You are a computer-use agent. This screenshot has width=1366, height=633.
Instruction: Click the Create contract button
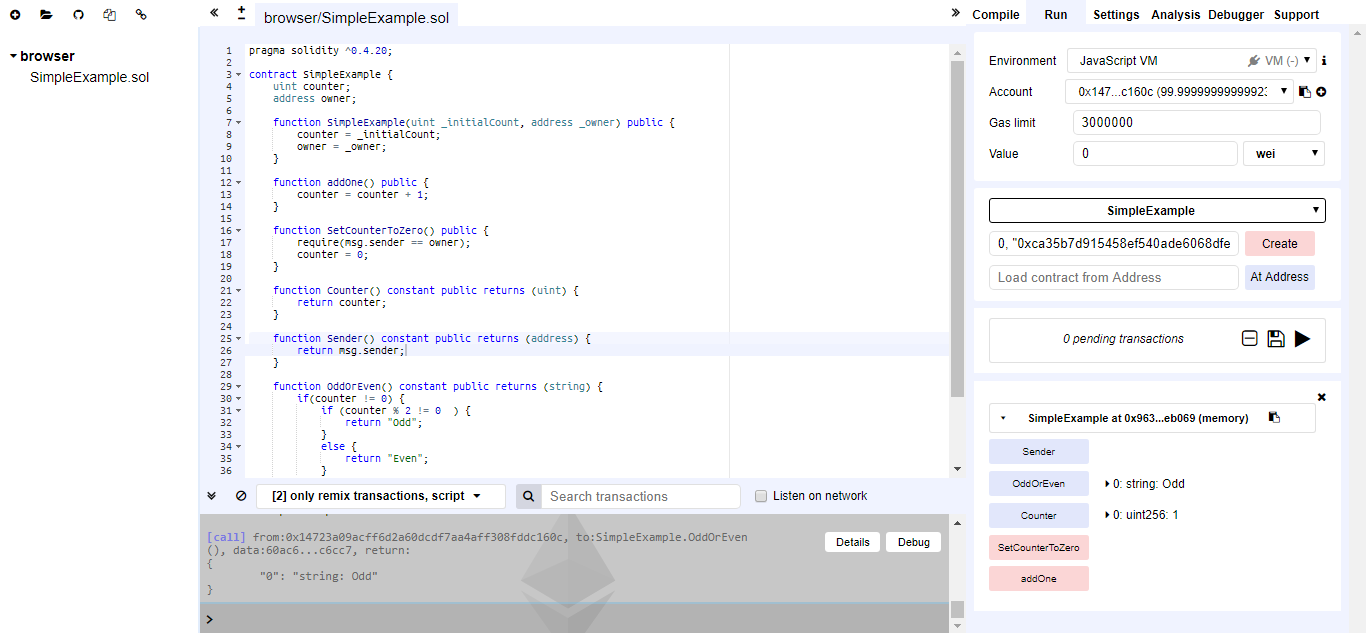[1280, 244]
